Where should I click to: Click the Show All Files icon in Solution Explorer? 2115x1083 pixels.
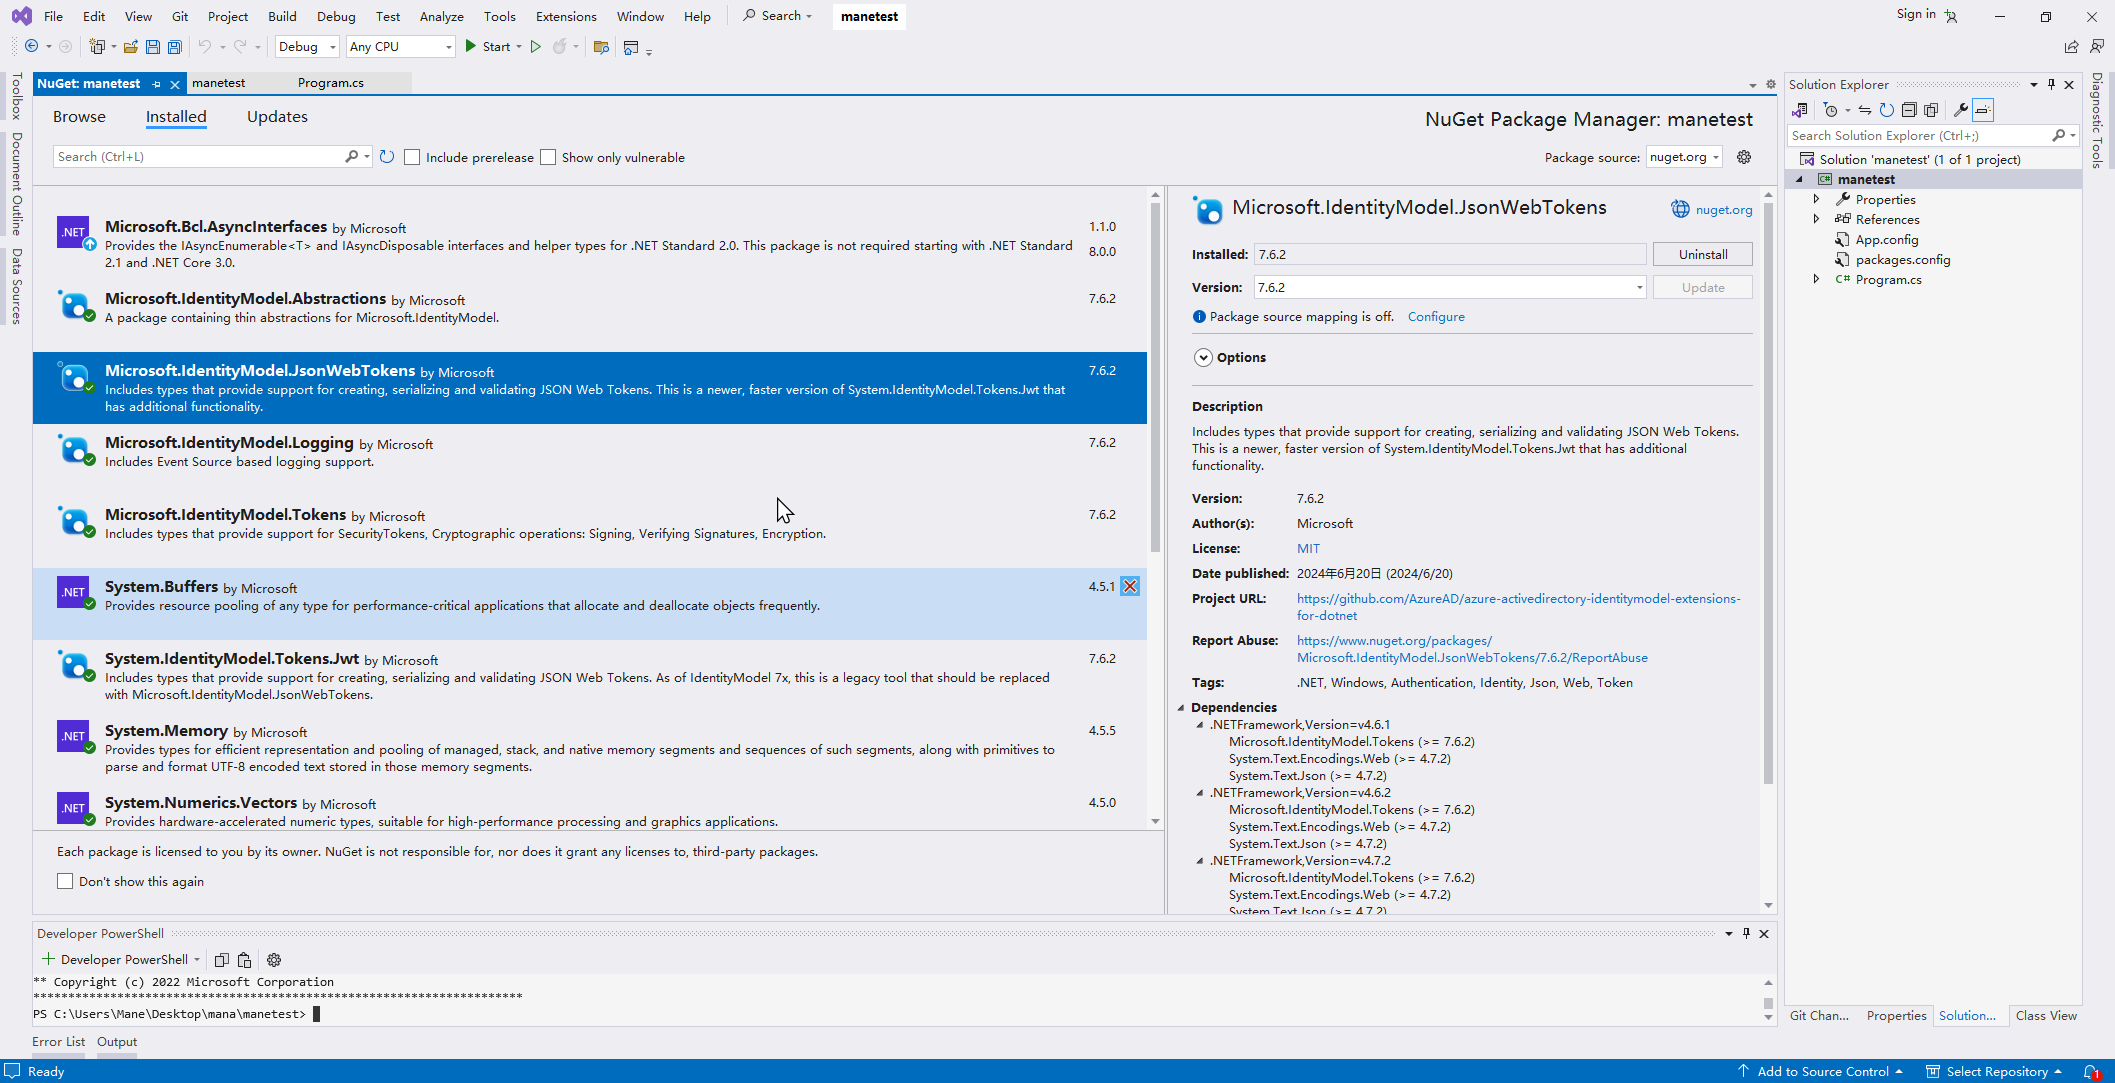pos(1931,110)
